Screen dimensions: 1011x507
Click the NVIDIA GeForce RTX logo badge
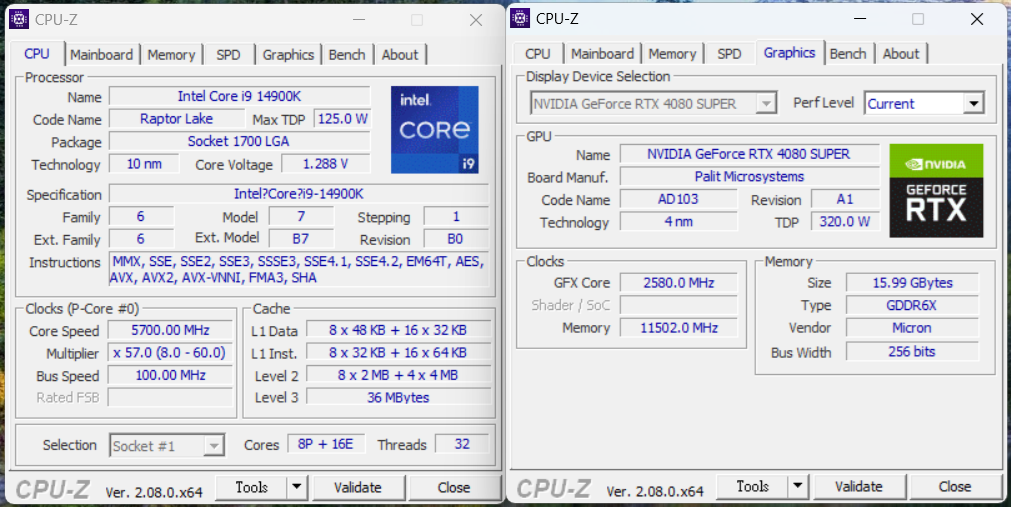(936, 190)
